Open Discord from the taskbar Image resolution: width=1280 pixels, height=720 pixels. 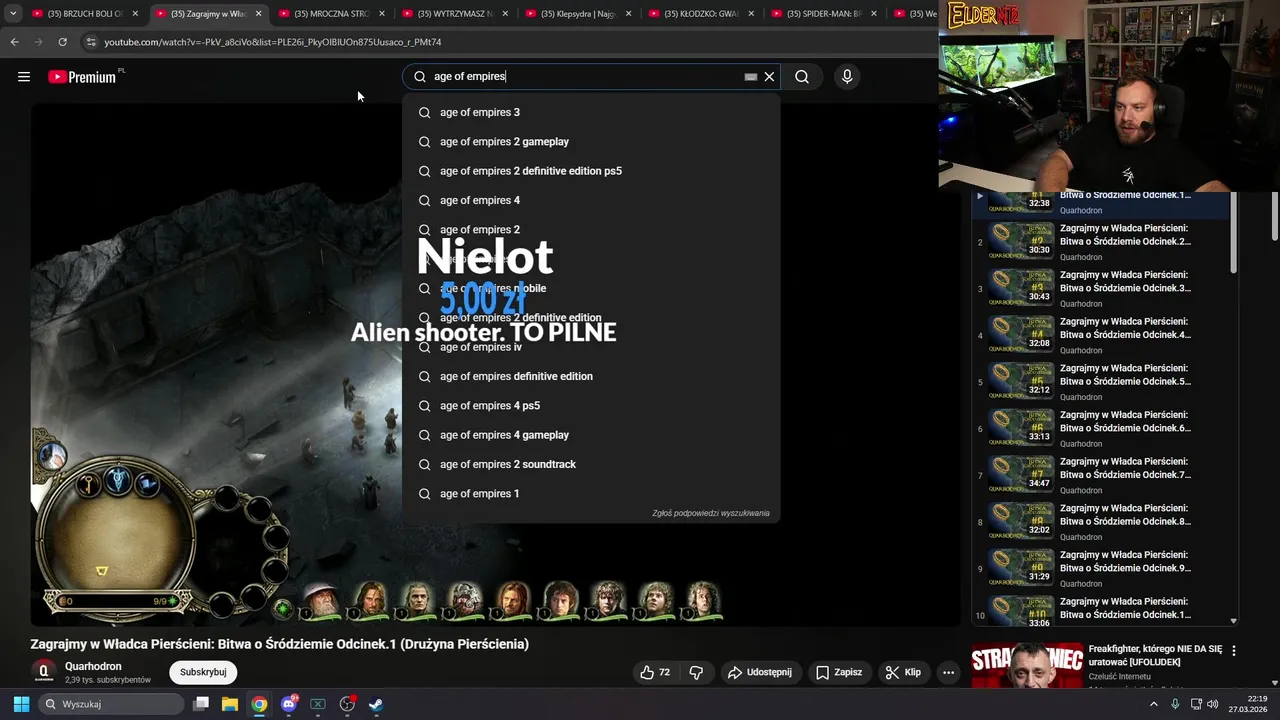pyautogui.click(x=288, y=704)
